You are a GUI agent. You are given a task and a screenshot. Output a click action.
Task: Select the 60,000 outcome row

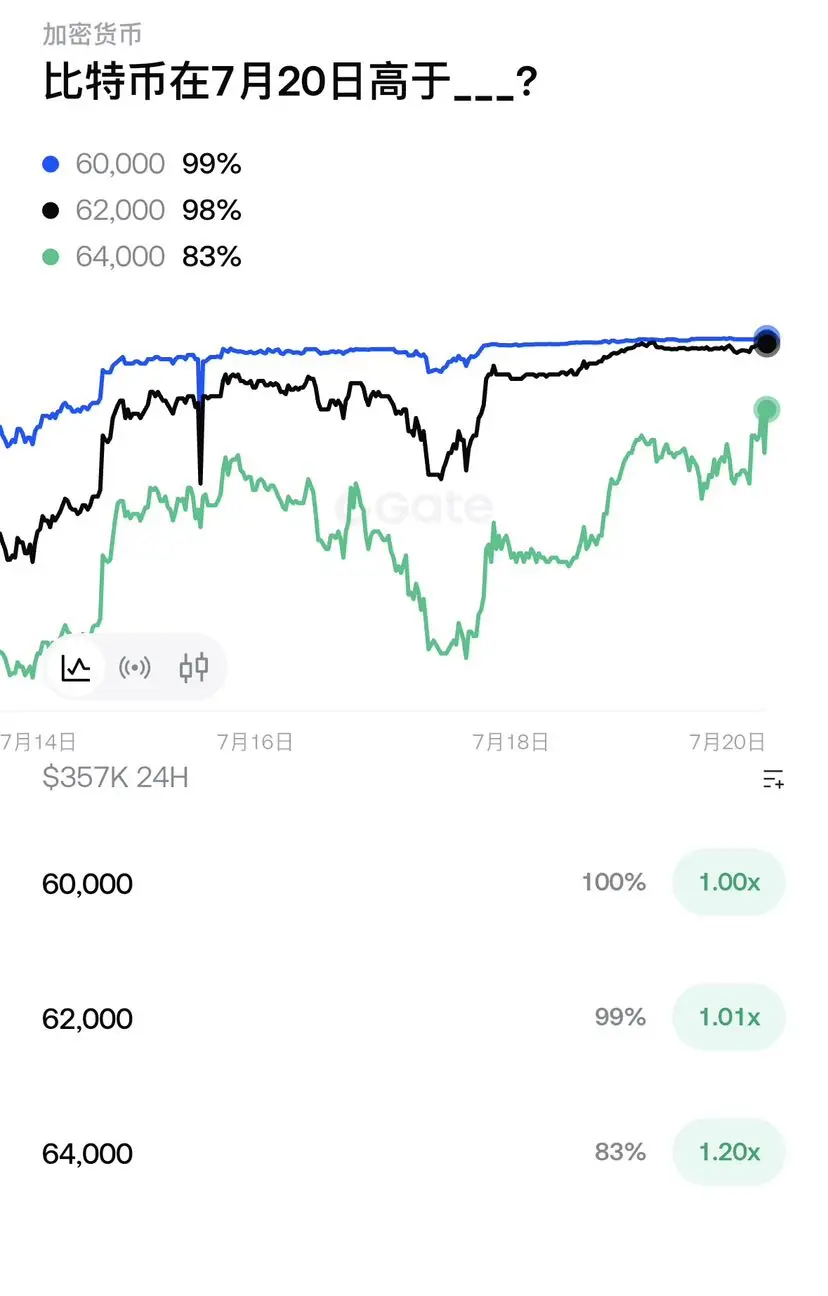point(414,882)
